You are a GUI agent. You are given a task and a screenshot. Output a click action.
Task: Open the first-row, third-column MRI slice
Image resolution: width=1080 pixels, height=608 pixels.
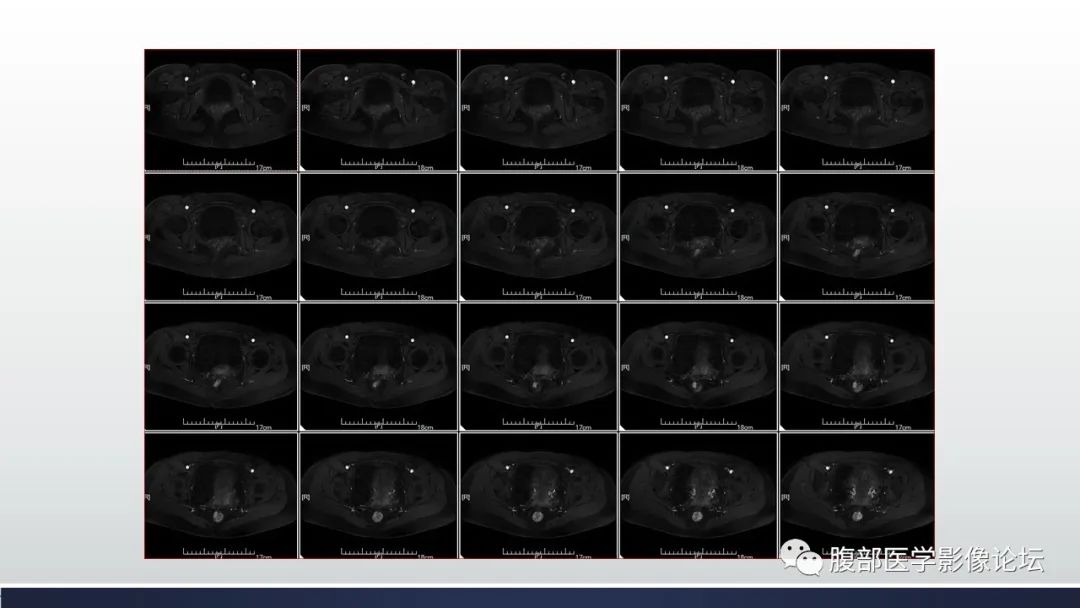(538, 108)
